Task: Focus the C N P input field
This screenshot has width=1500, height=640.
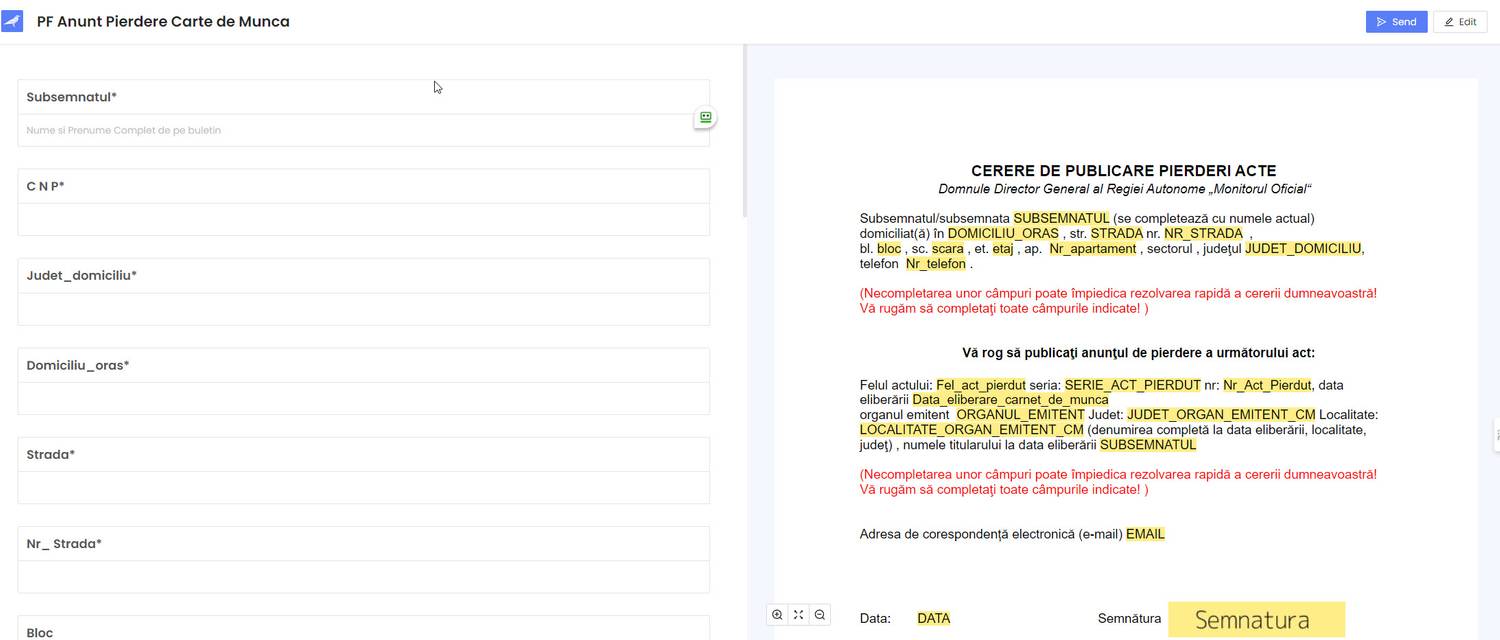Action: (363, 220)
